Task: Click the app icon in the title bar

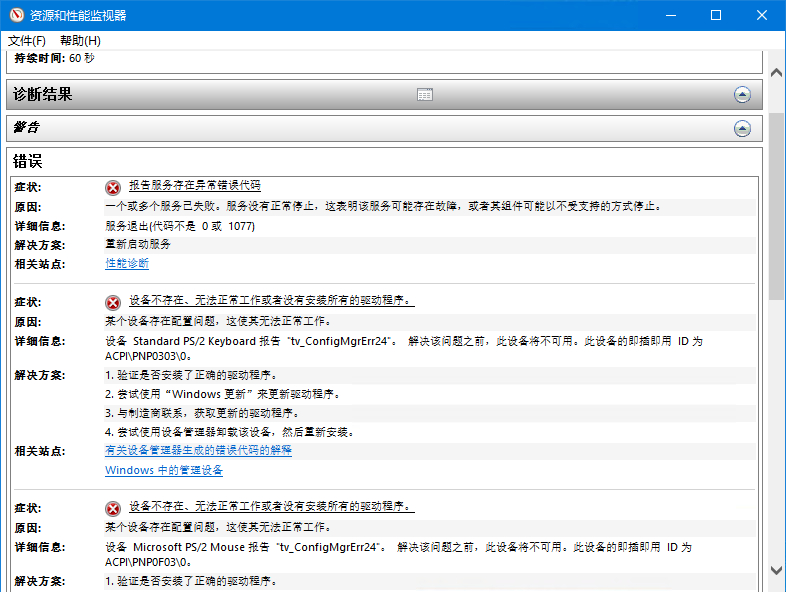Action: (x=15, y=15)
